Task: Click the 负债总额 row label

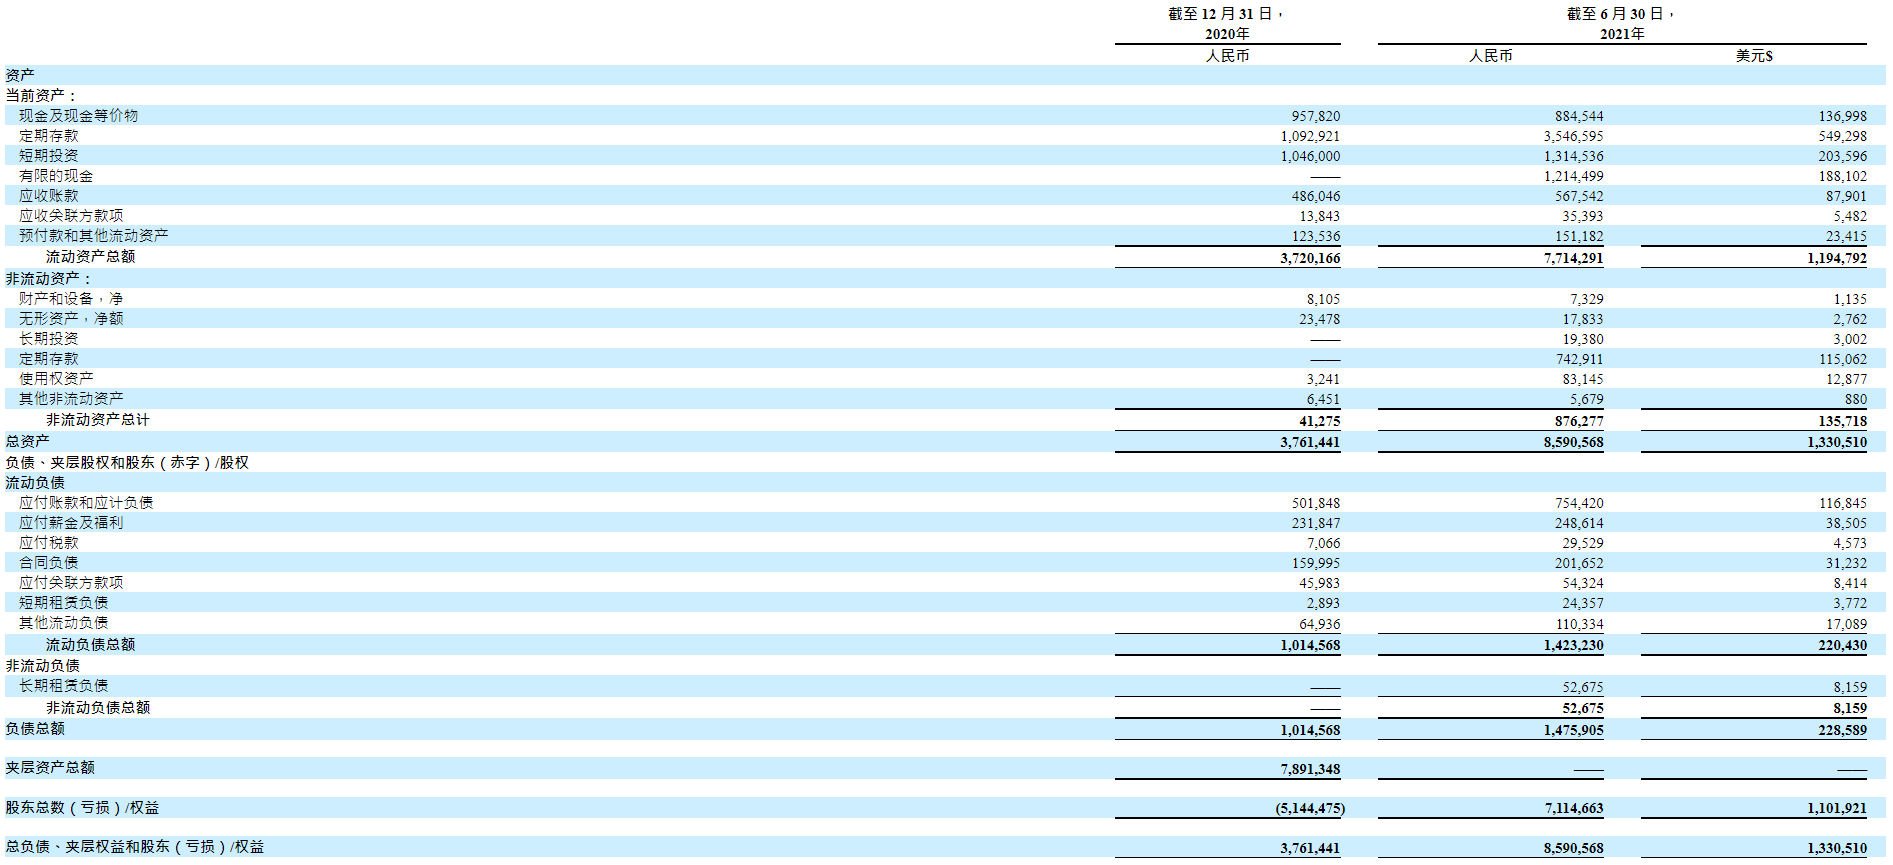Action: (x=35, y=729)
